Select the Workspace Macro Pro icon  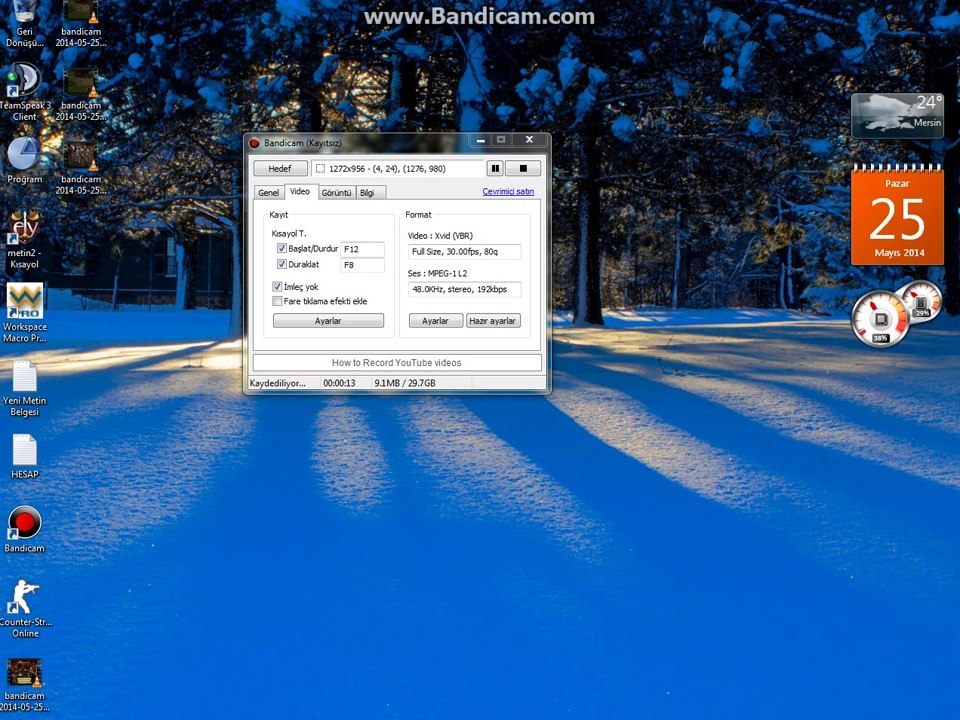click(x=24, y=313)
